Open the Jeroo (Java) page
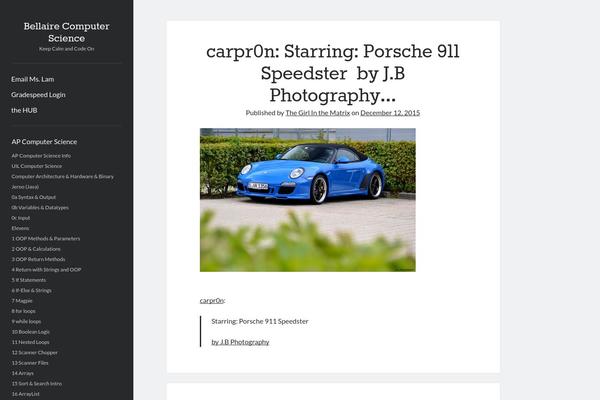Image resolution: width=600 pixels, height=400 pixels. (x=25, y=187)
